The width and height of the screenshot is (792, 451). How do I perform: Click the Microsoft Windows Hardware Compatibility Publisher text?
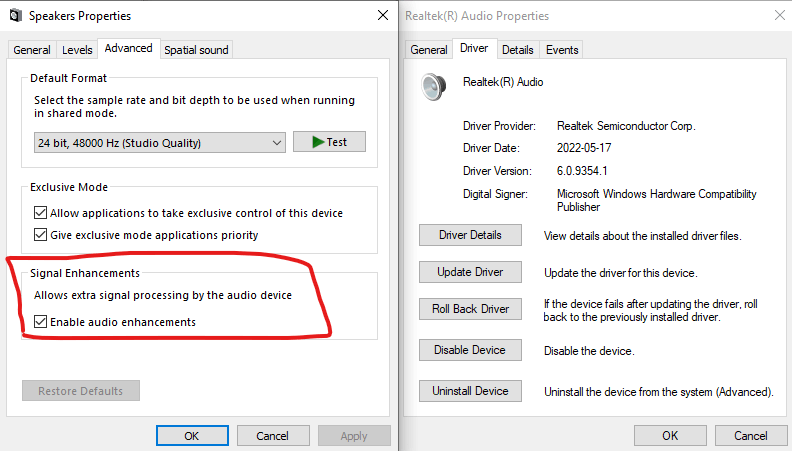point(657,201)
